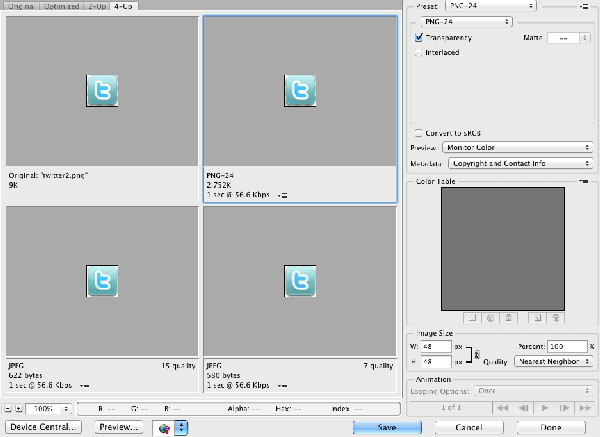This screenshot has width=600, height=437.
Task: Open the Optimize menu icon beside Preset
Action: (584, 6)
